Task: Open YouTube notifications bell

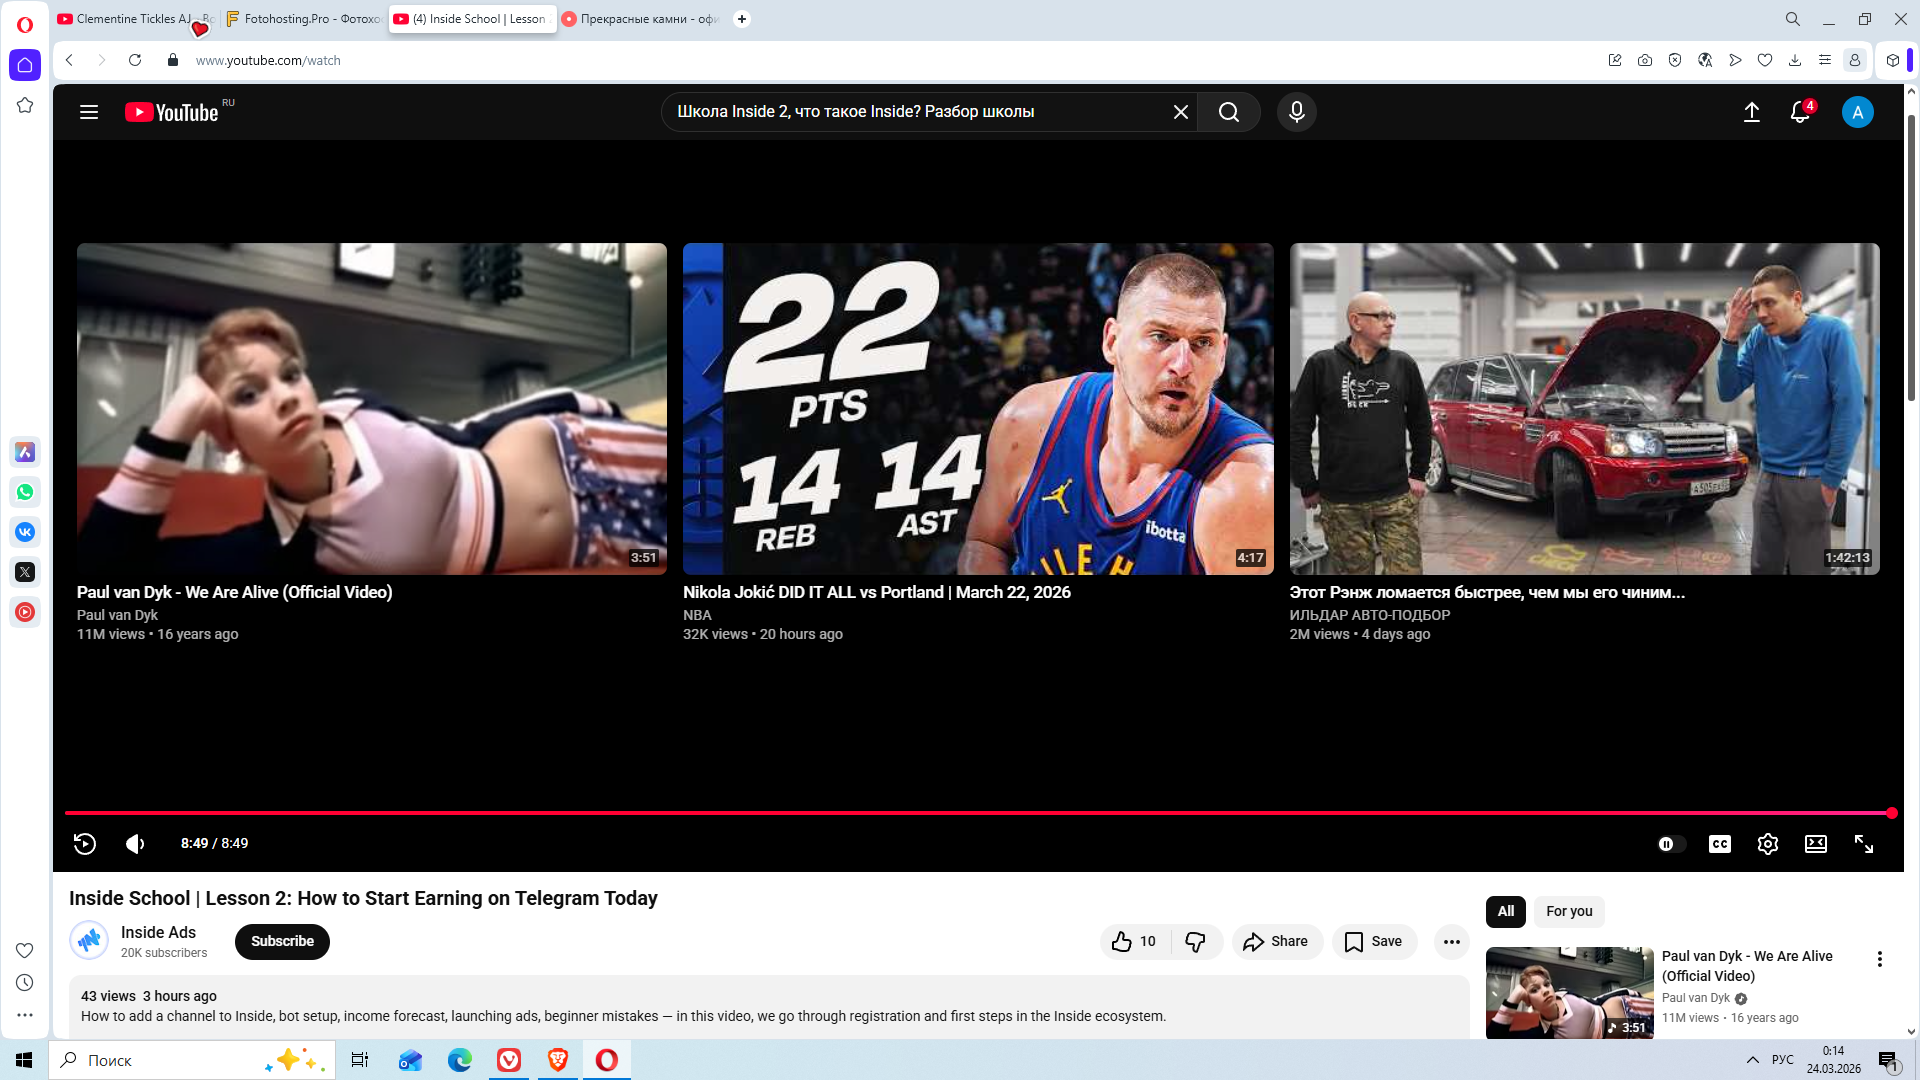Action: [x=1799, y=112]
